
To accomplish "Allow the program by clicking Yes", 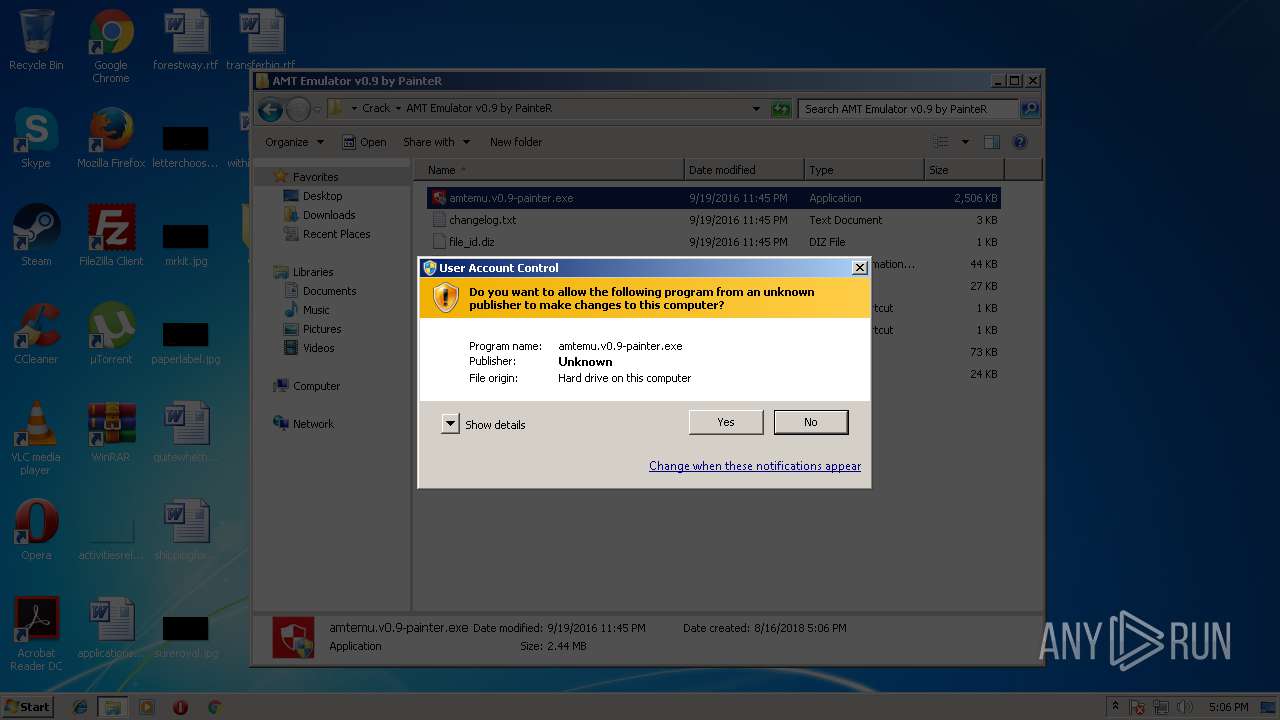I will coord(726,422).
